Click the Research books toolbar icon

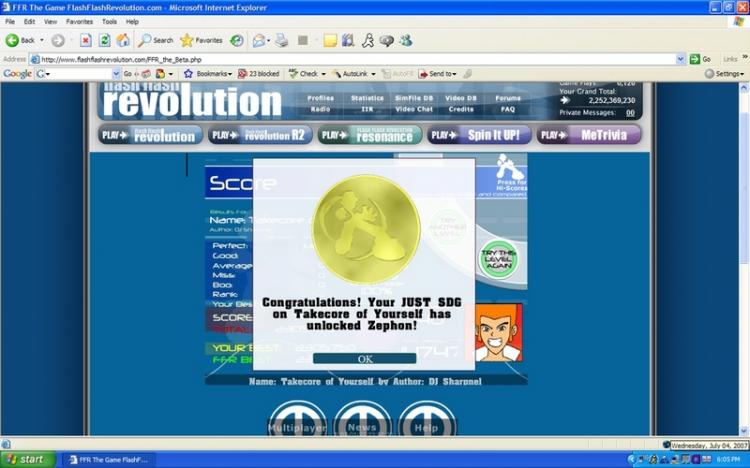pos(348,41)
